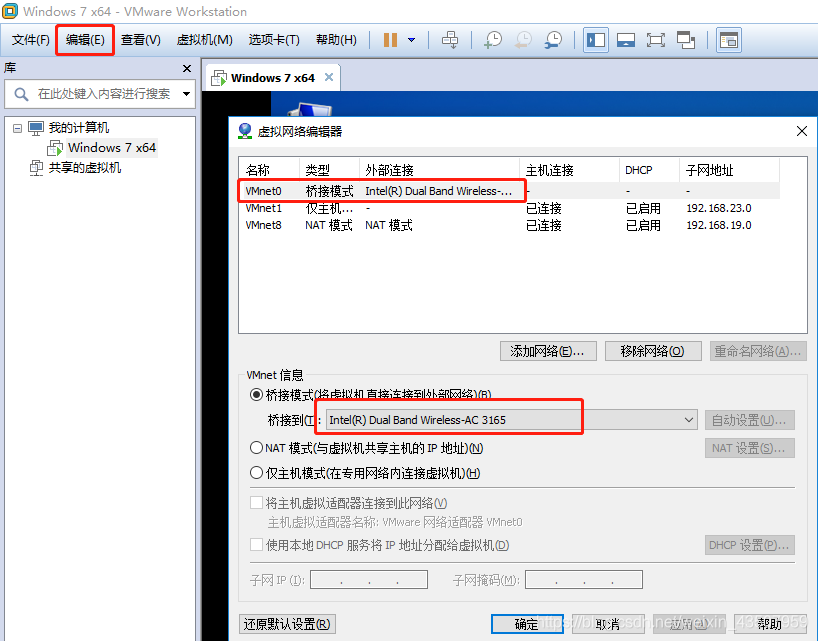The height and width of the screenshot is (641, 818).
Task: Open the 虚拟机(M) menu
Action: [204, 40]
